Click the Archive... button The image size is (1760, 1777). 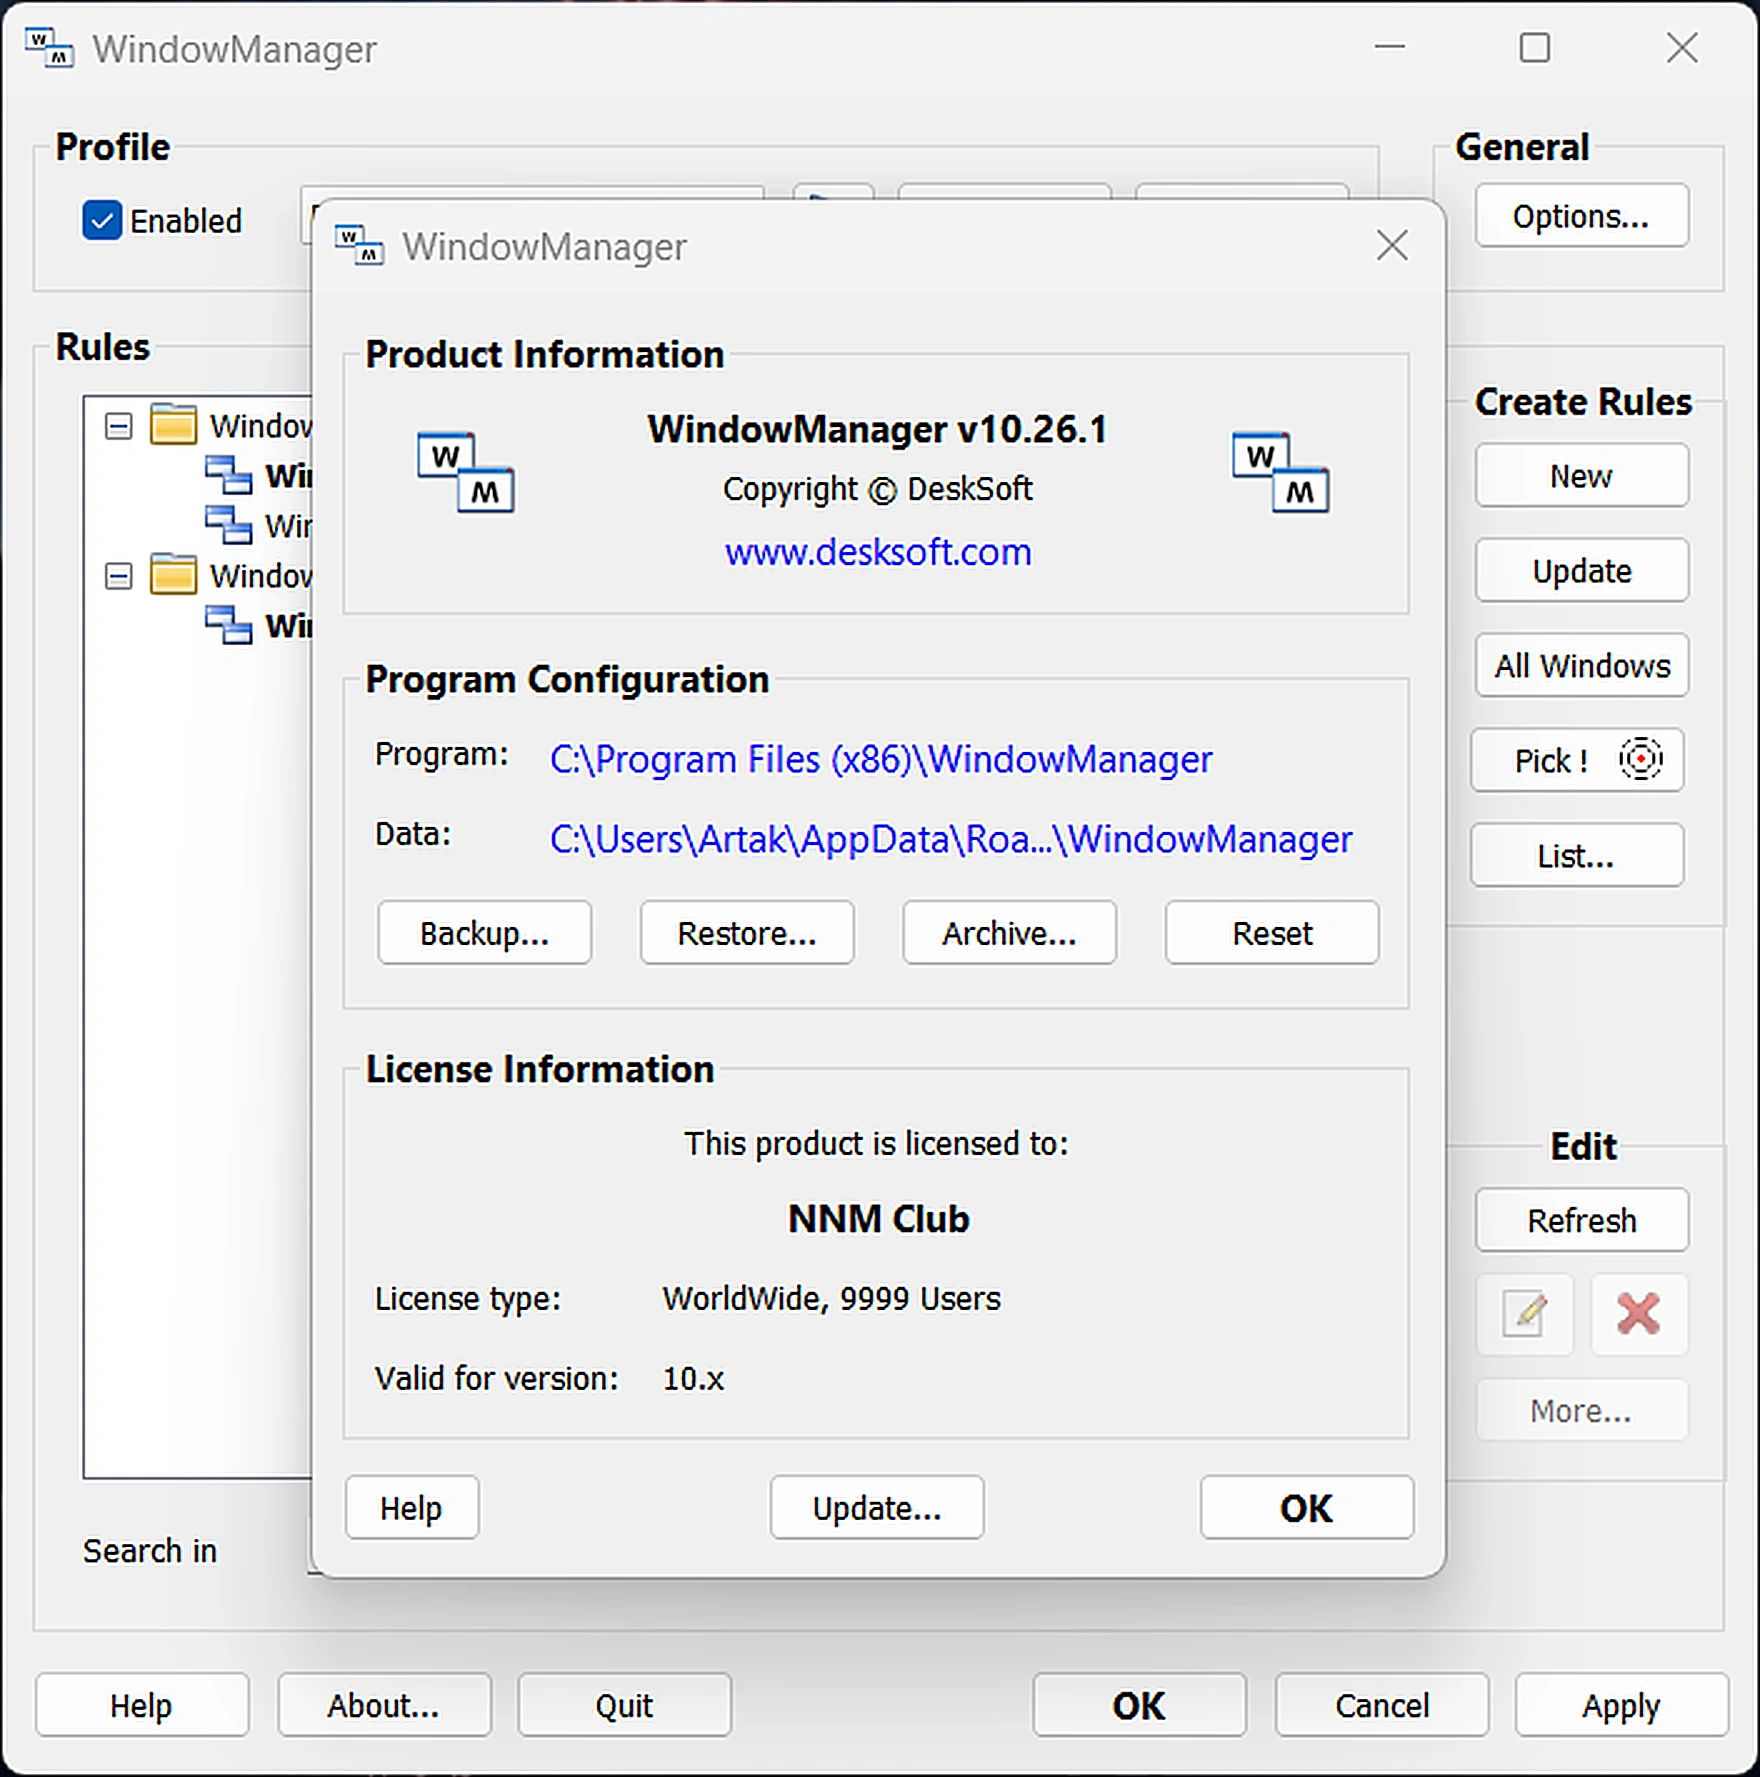1009,933
